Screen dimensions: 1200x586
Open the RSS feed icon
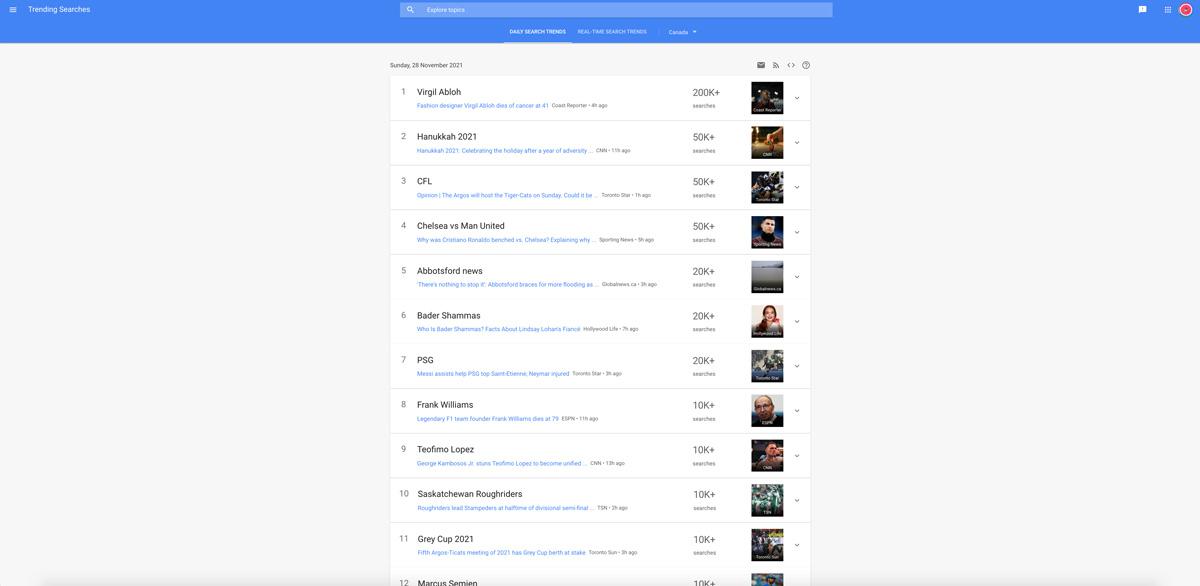click(x=776, y=65)
